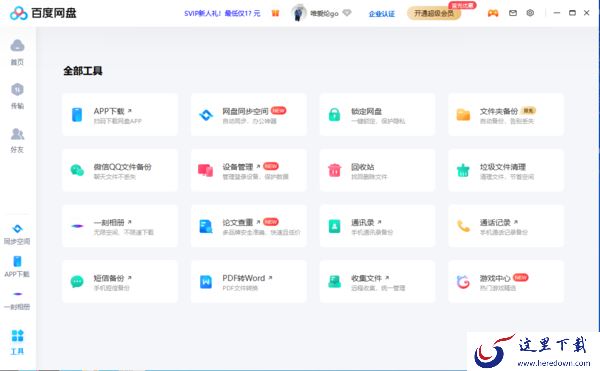
Task: Click the green basket icon for 垃圾文件清理
Action: pyautogui.click(x=463, y=170)
